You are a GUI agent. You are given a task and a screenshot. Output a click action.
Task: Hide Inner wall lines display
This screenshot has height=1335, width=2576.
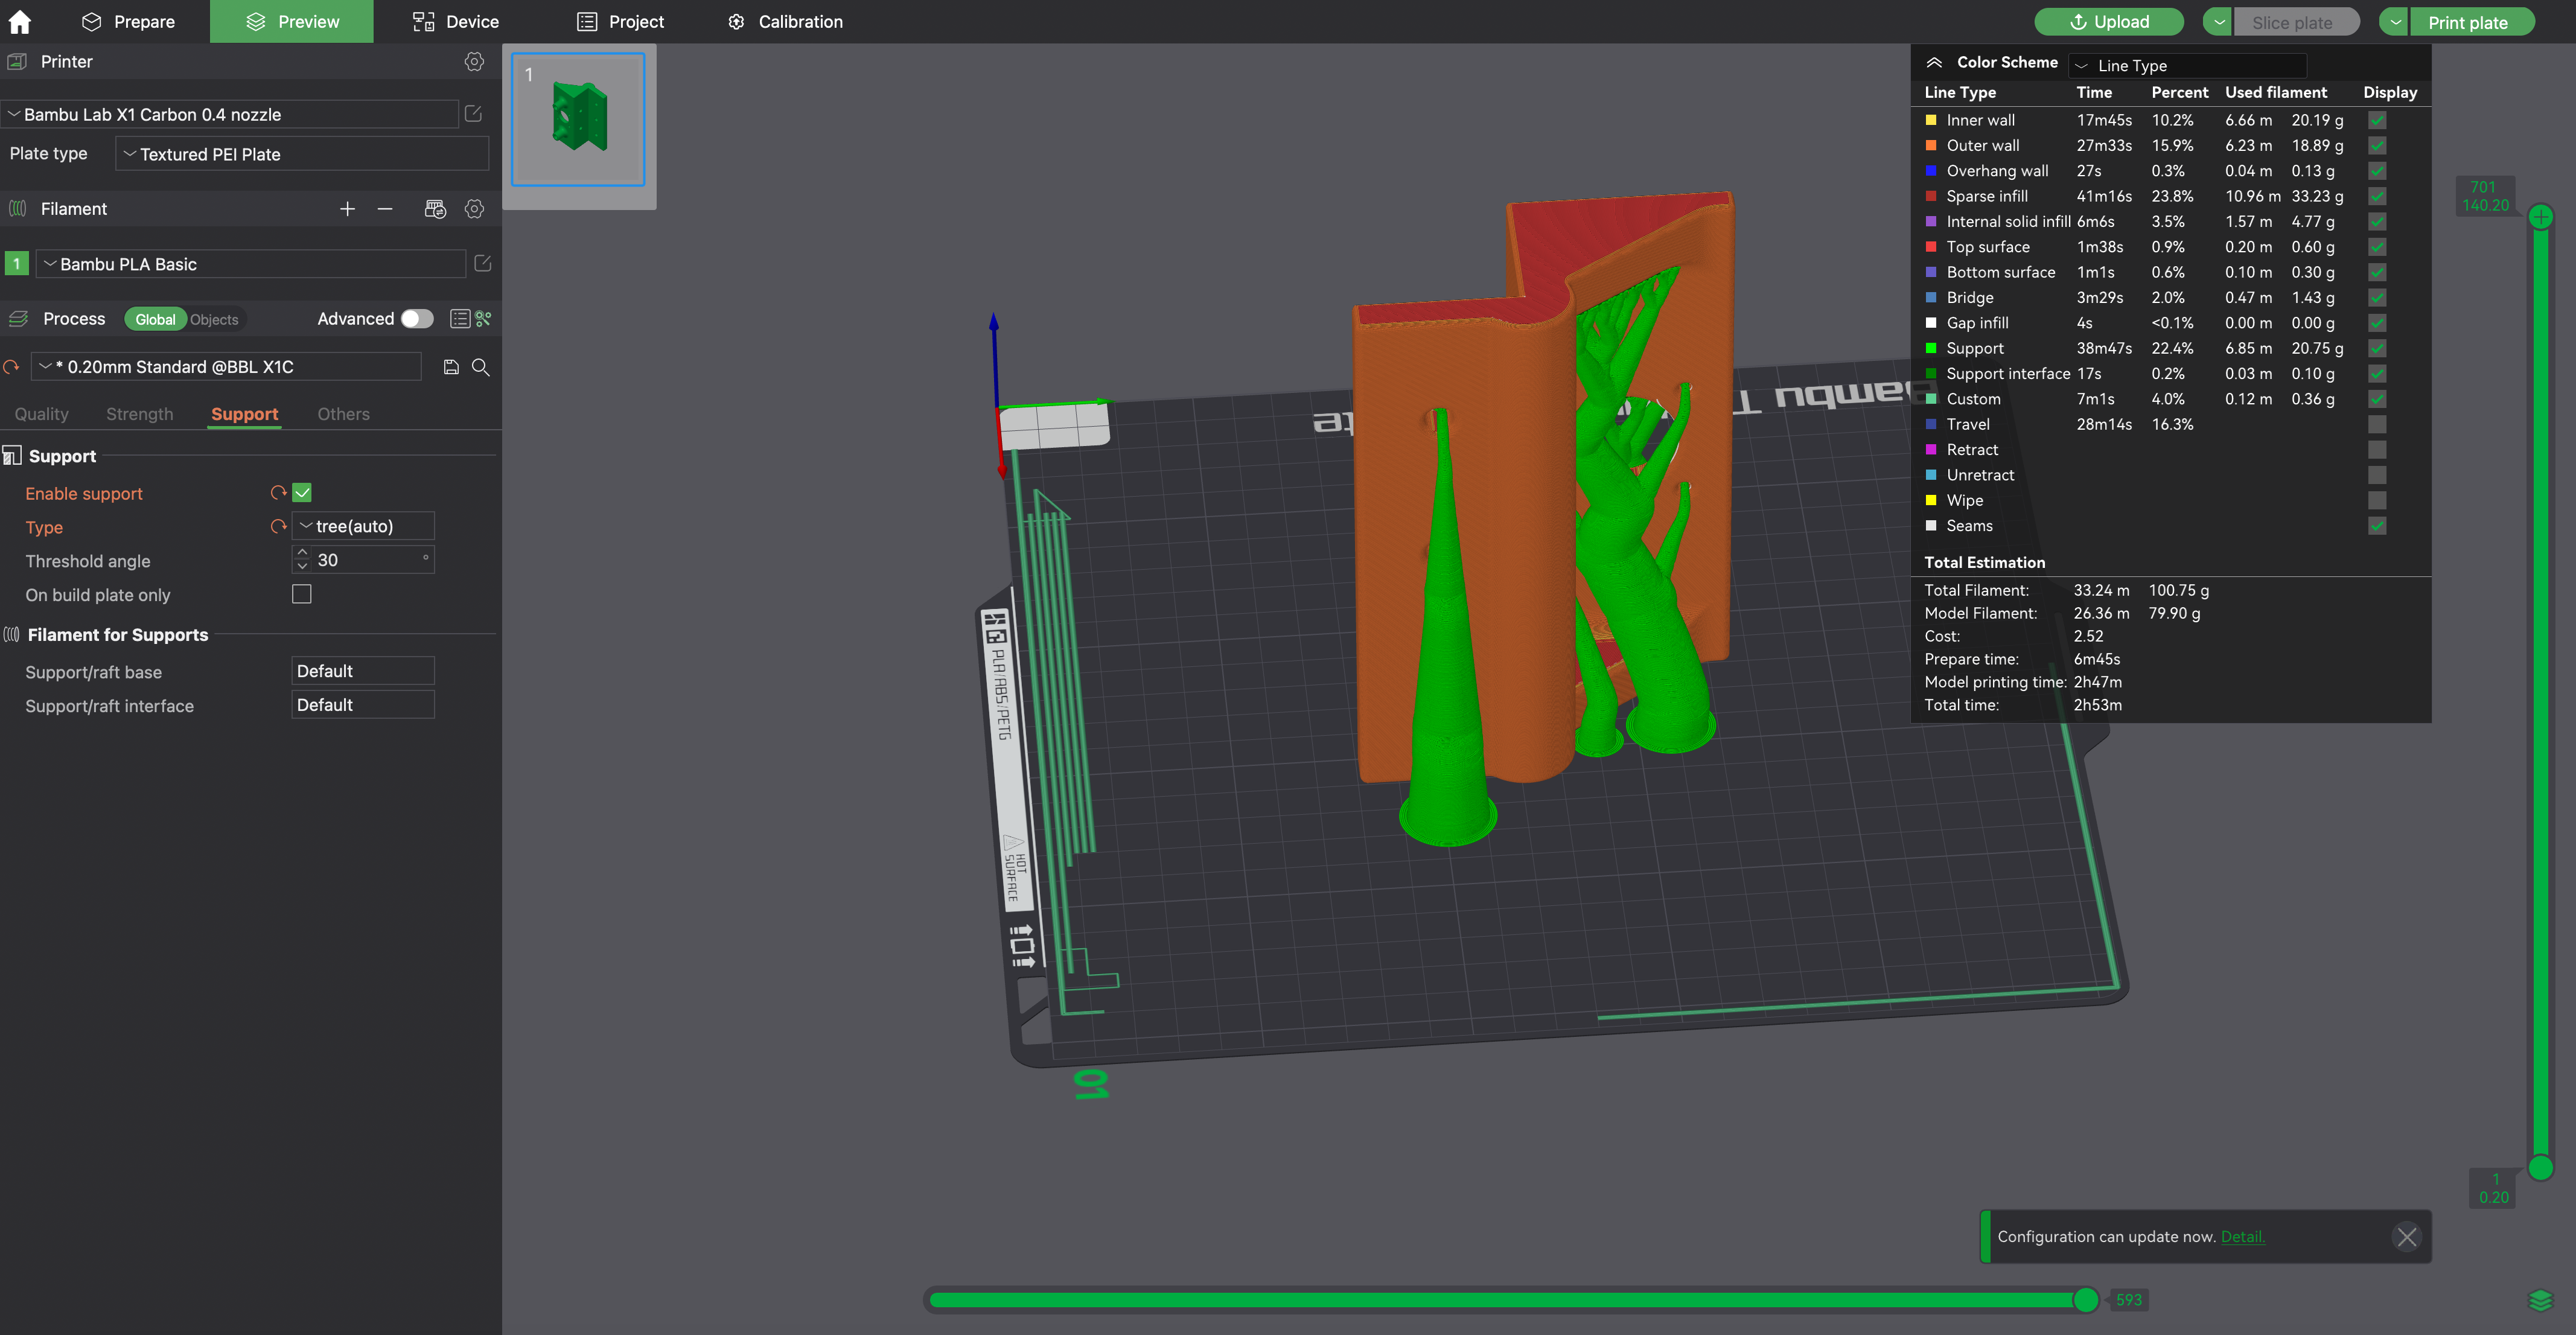pyautogui.click(x=2377, y=120)
